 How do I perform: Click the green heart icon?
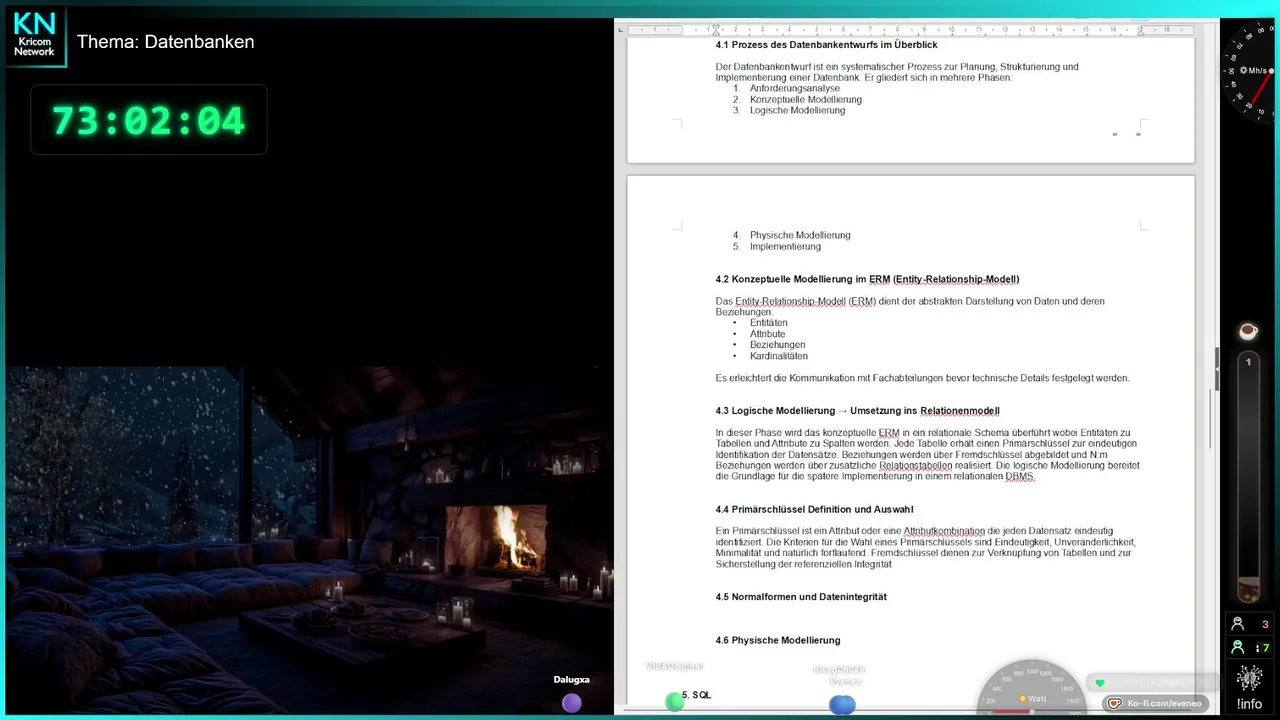(x=1100, y=683)
